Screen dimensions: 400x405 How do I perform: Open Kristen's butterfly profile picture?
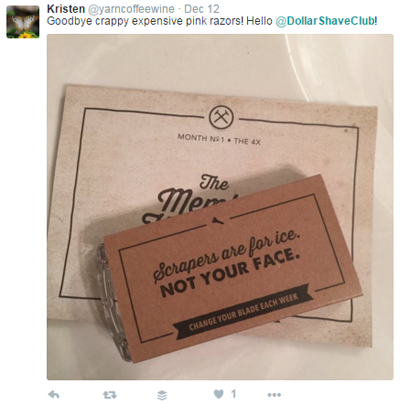tap(23, 22)
